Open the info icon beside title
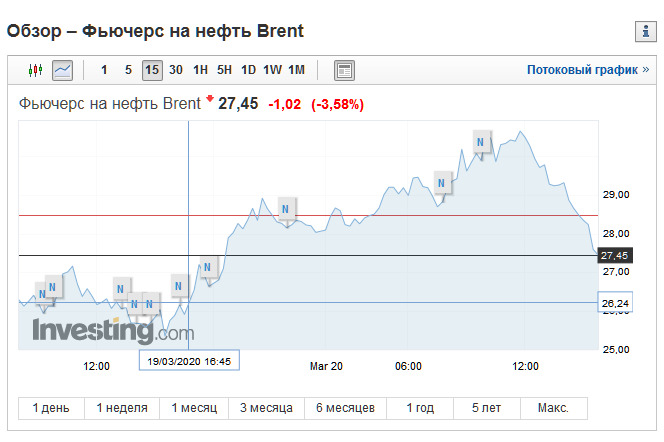 tap(645, 31)
